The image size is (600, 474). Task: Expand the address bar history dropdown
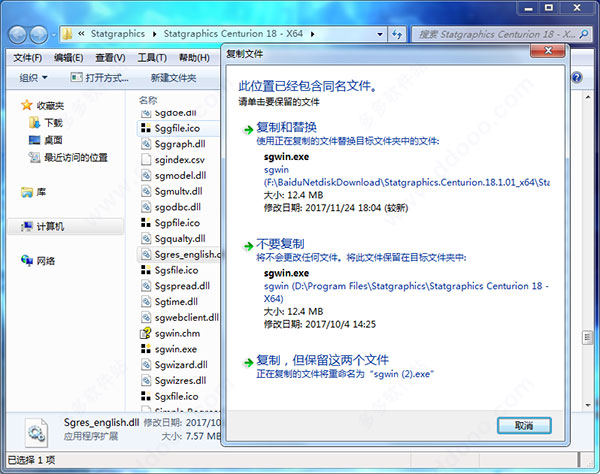[380, 34]
